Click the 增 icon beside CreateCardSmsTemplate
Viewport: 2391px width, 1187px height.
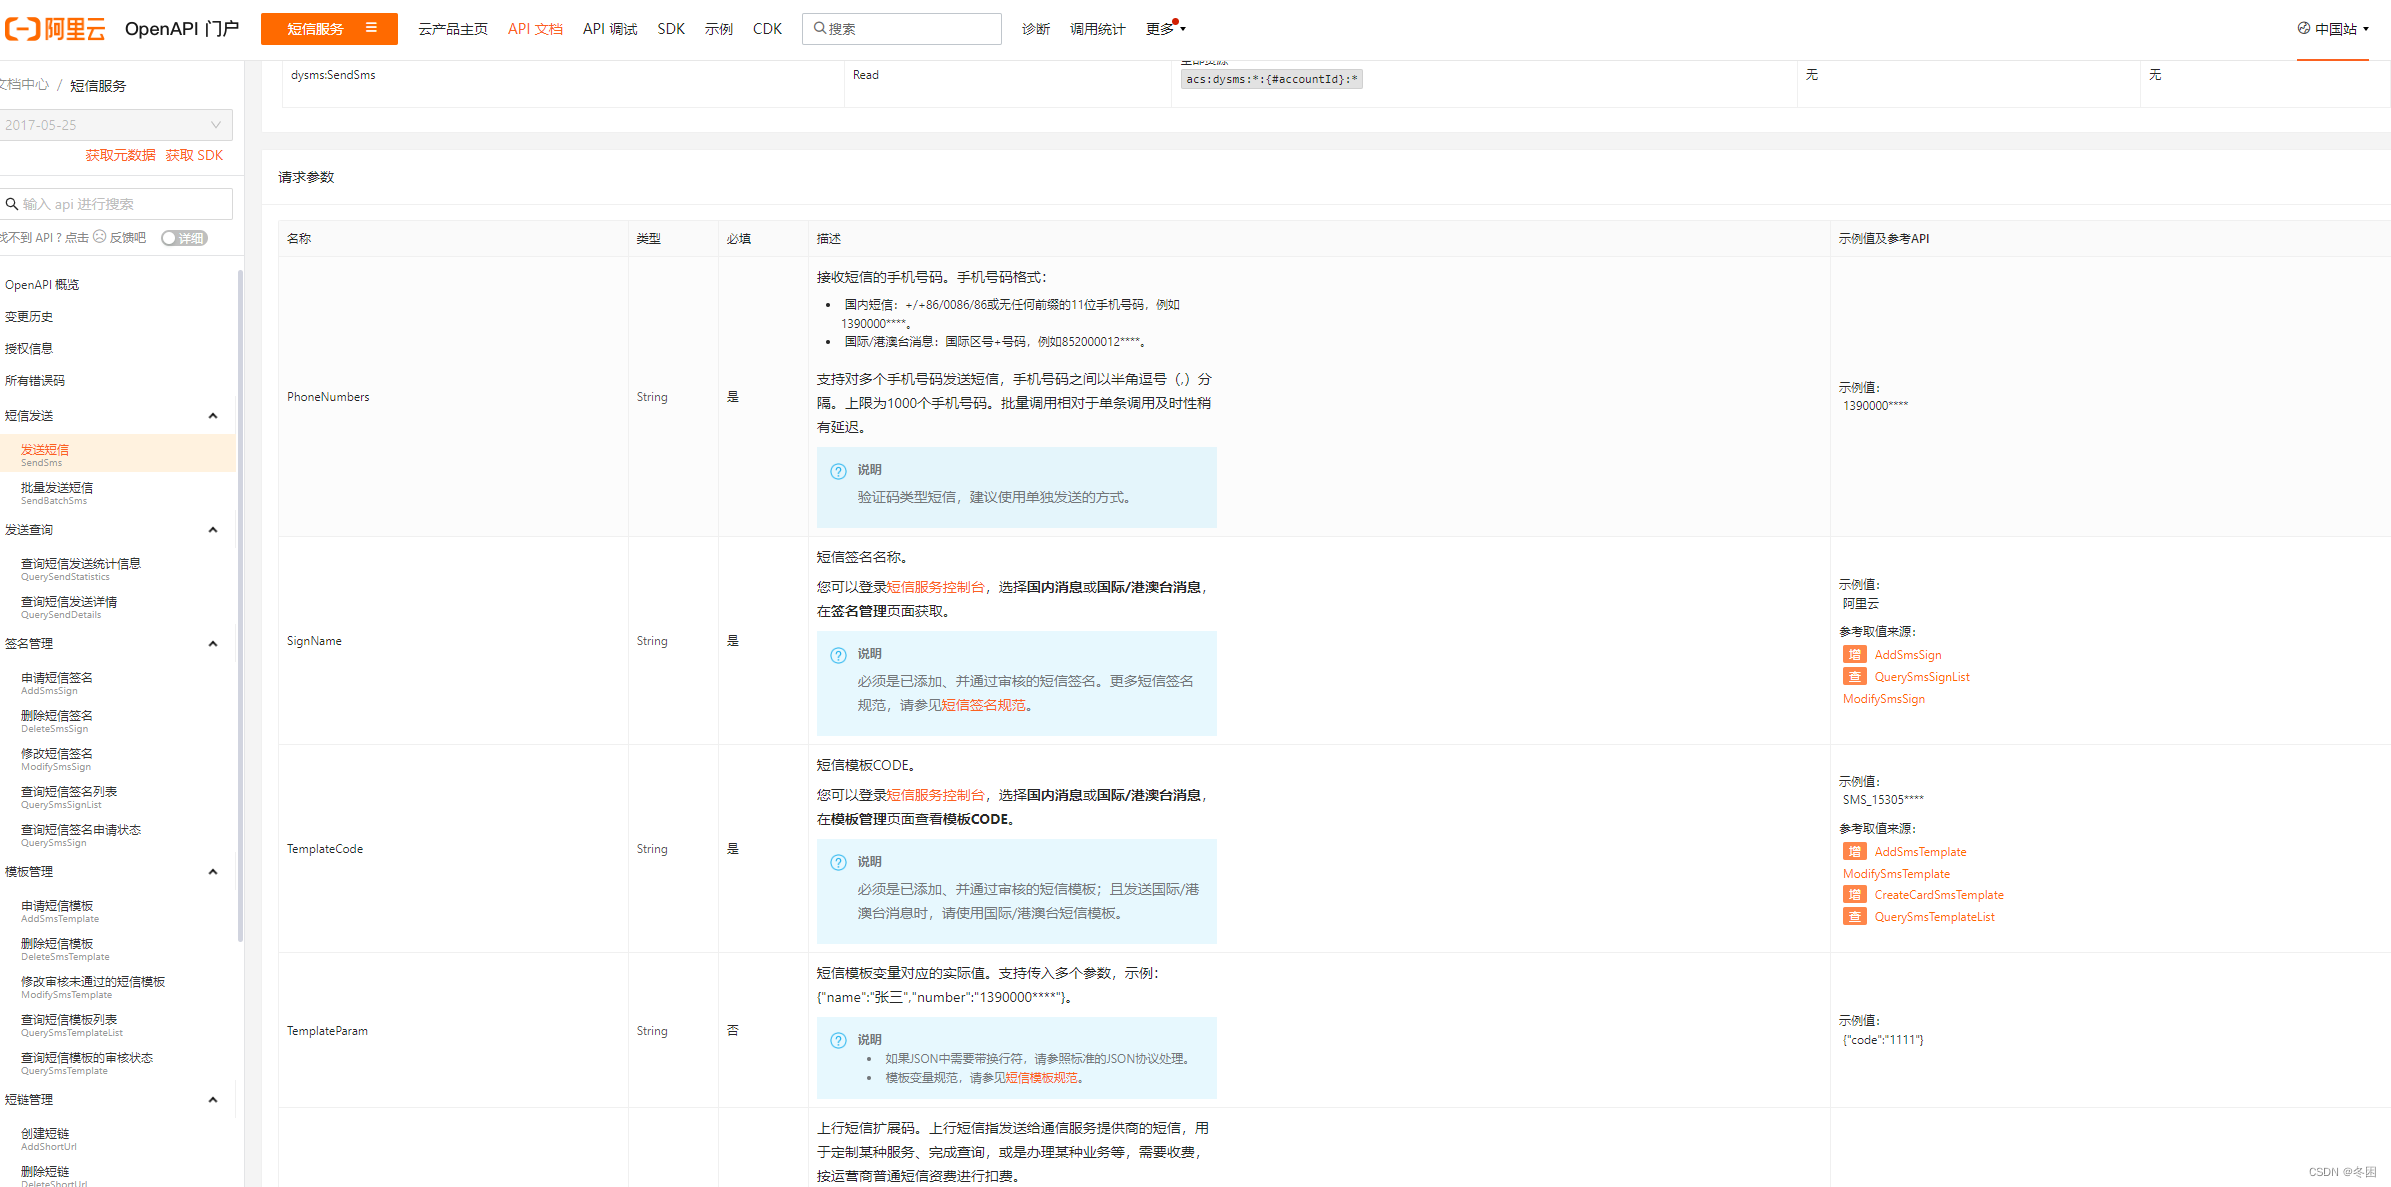click(x=1854, y=894)
